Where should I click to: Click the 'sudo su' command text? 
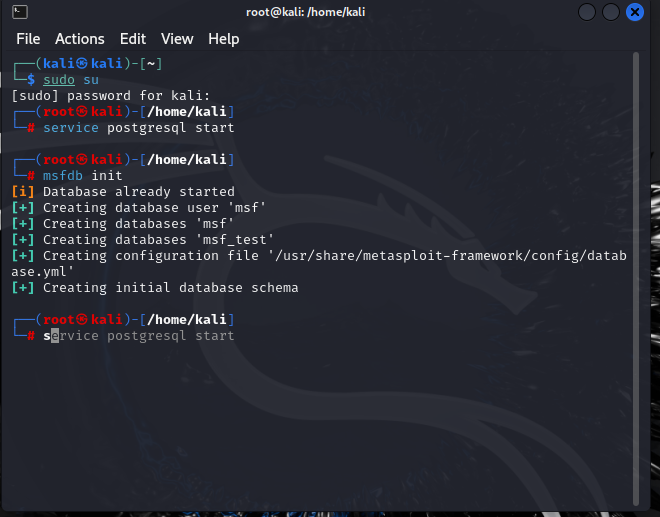point(71,80)
